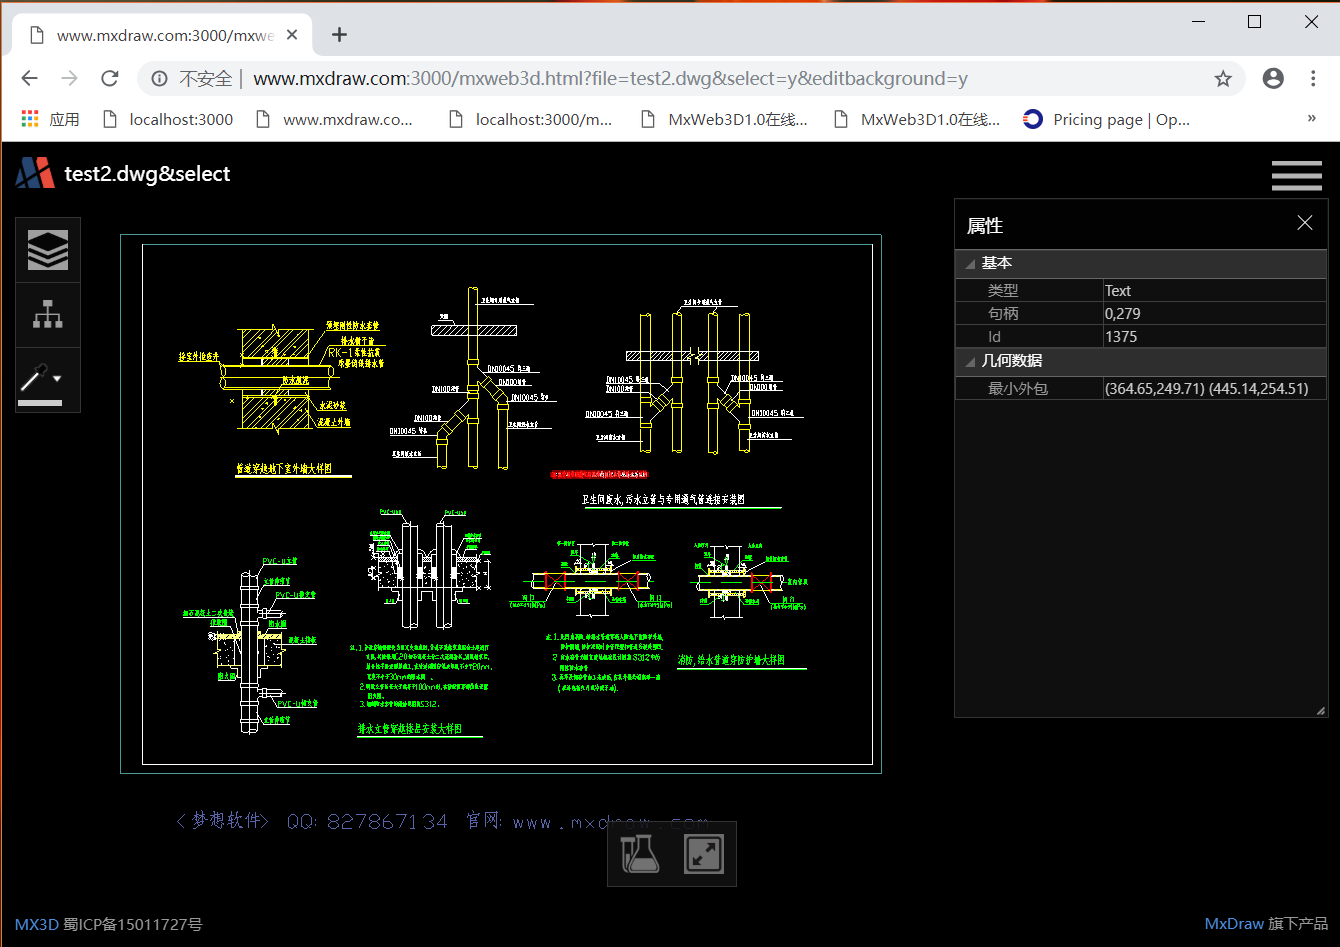Open the Chrome three-dot menu

coord(1314,78)
